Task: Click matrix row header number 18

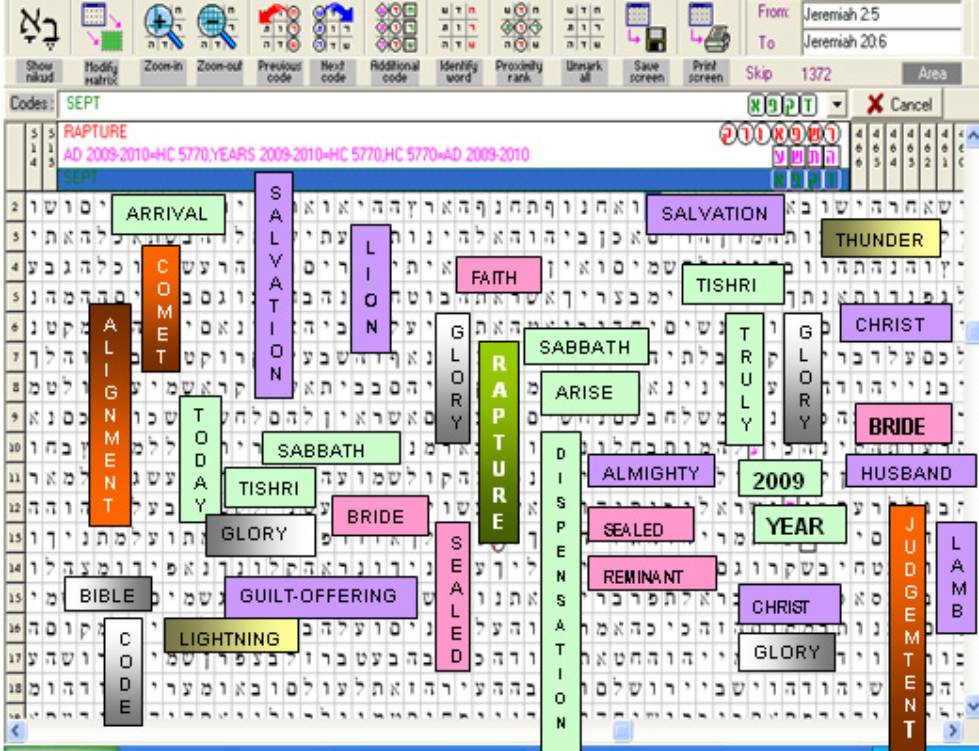Action: tap(14, 688)
